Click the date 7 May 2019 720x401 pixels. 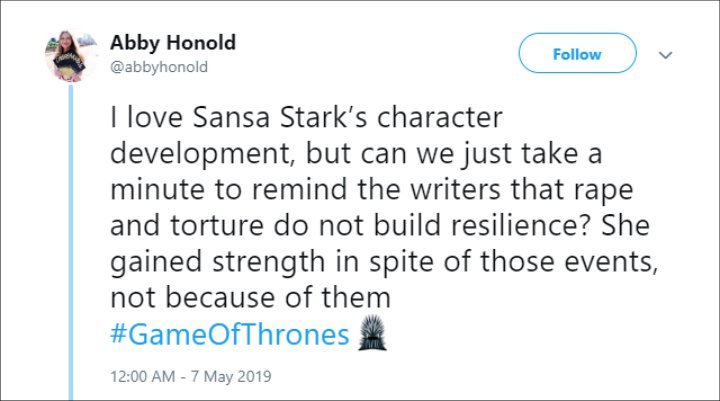[231, 376]
